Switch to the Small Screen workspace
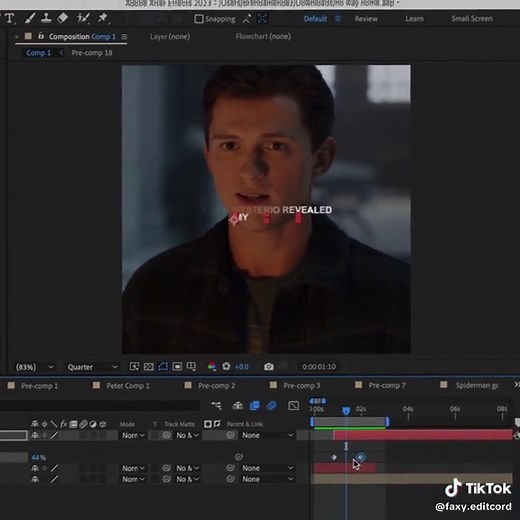This screenshot has height=520, width=520. (472, 19)
